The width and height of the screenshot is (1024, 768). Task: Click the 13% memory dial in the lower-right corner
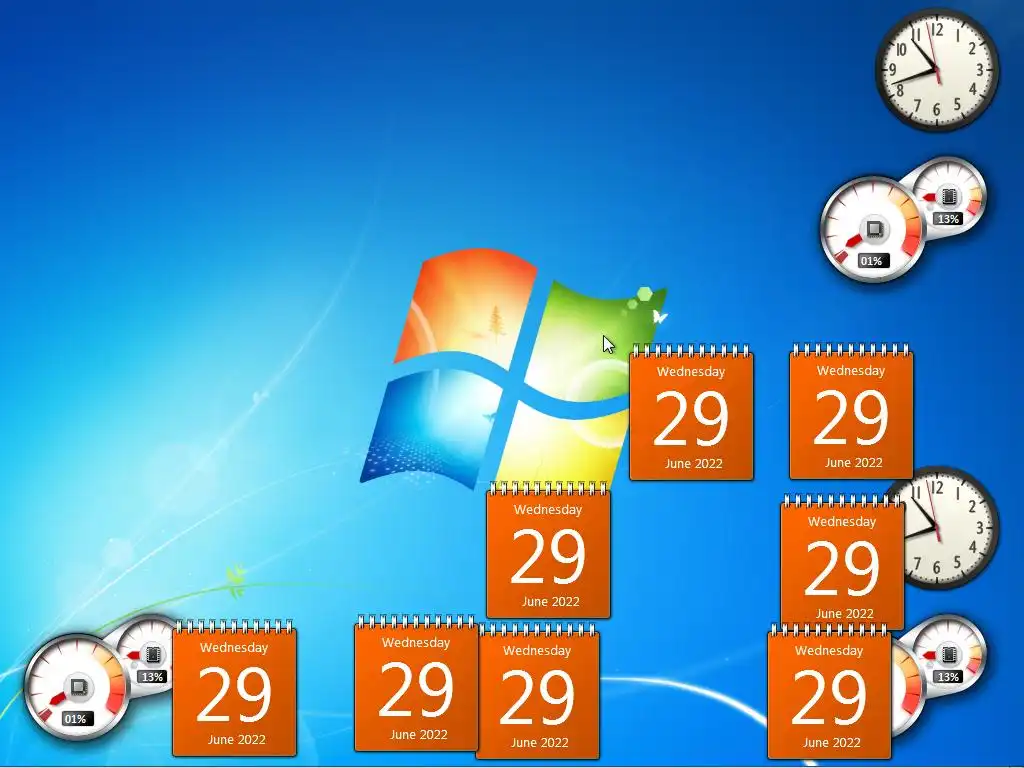[949, 653]
